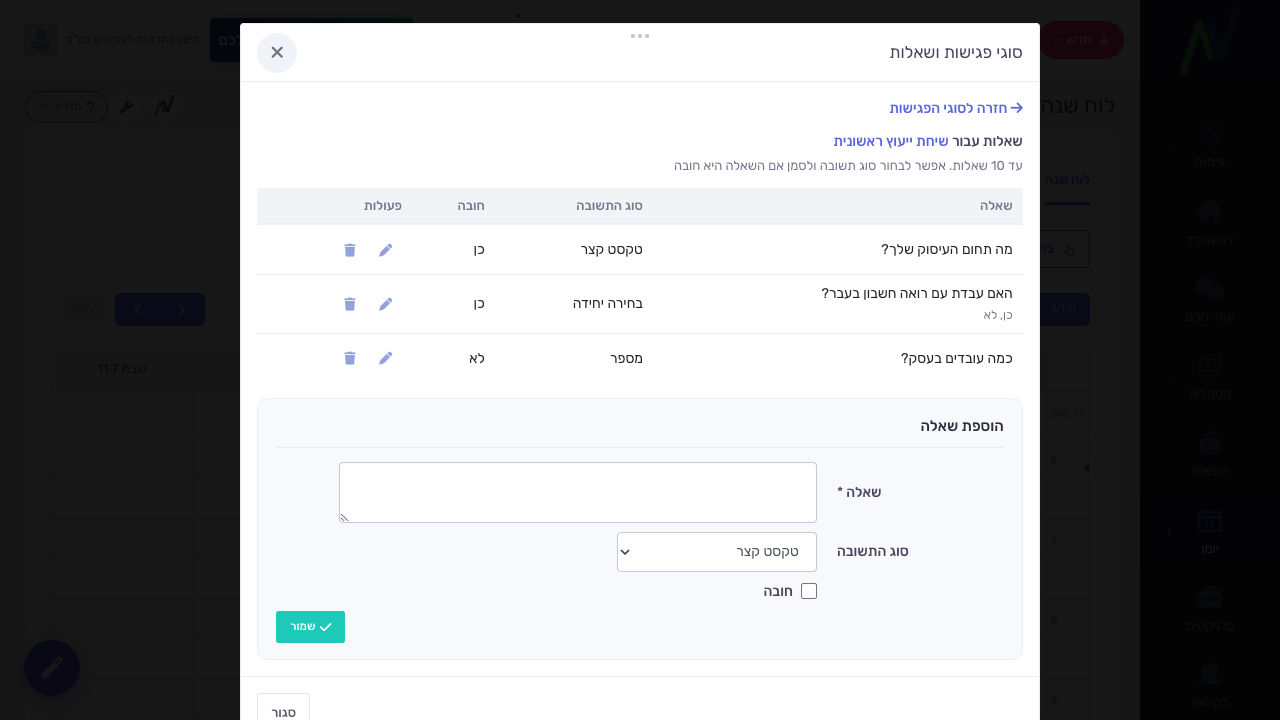Open the 'שיחת ייעוץ ראשונית' meeting type link
The width and height of the screenshot is (1280, 720).
891,141
